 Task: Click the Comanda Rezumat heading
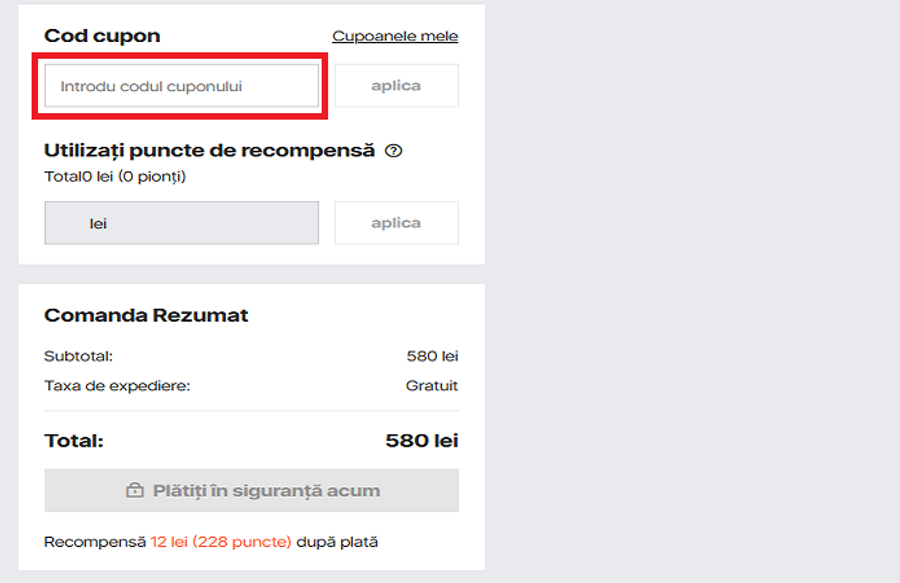point(146,316)
